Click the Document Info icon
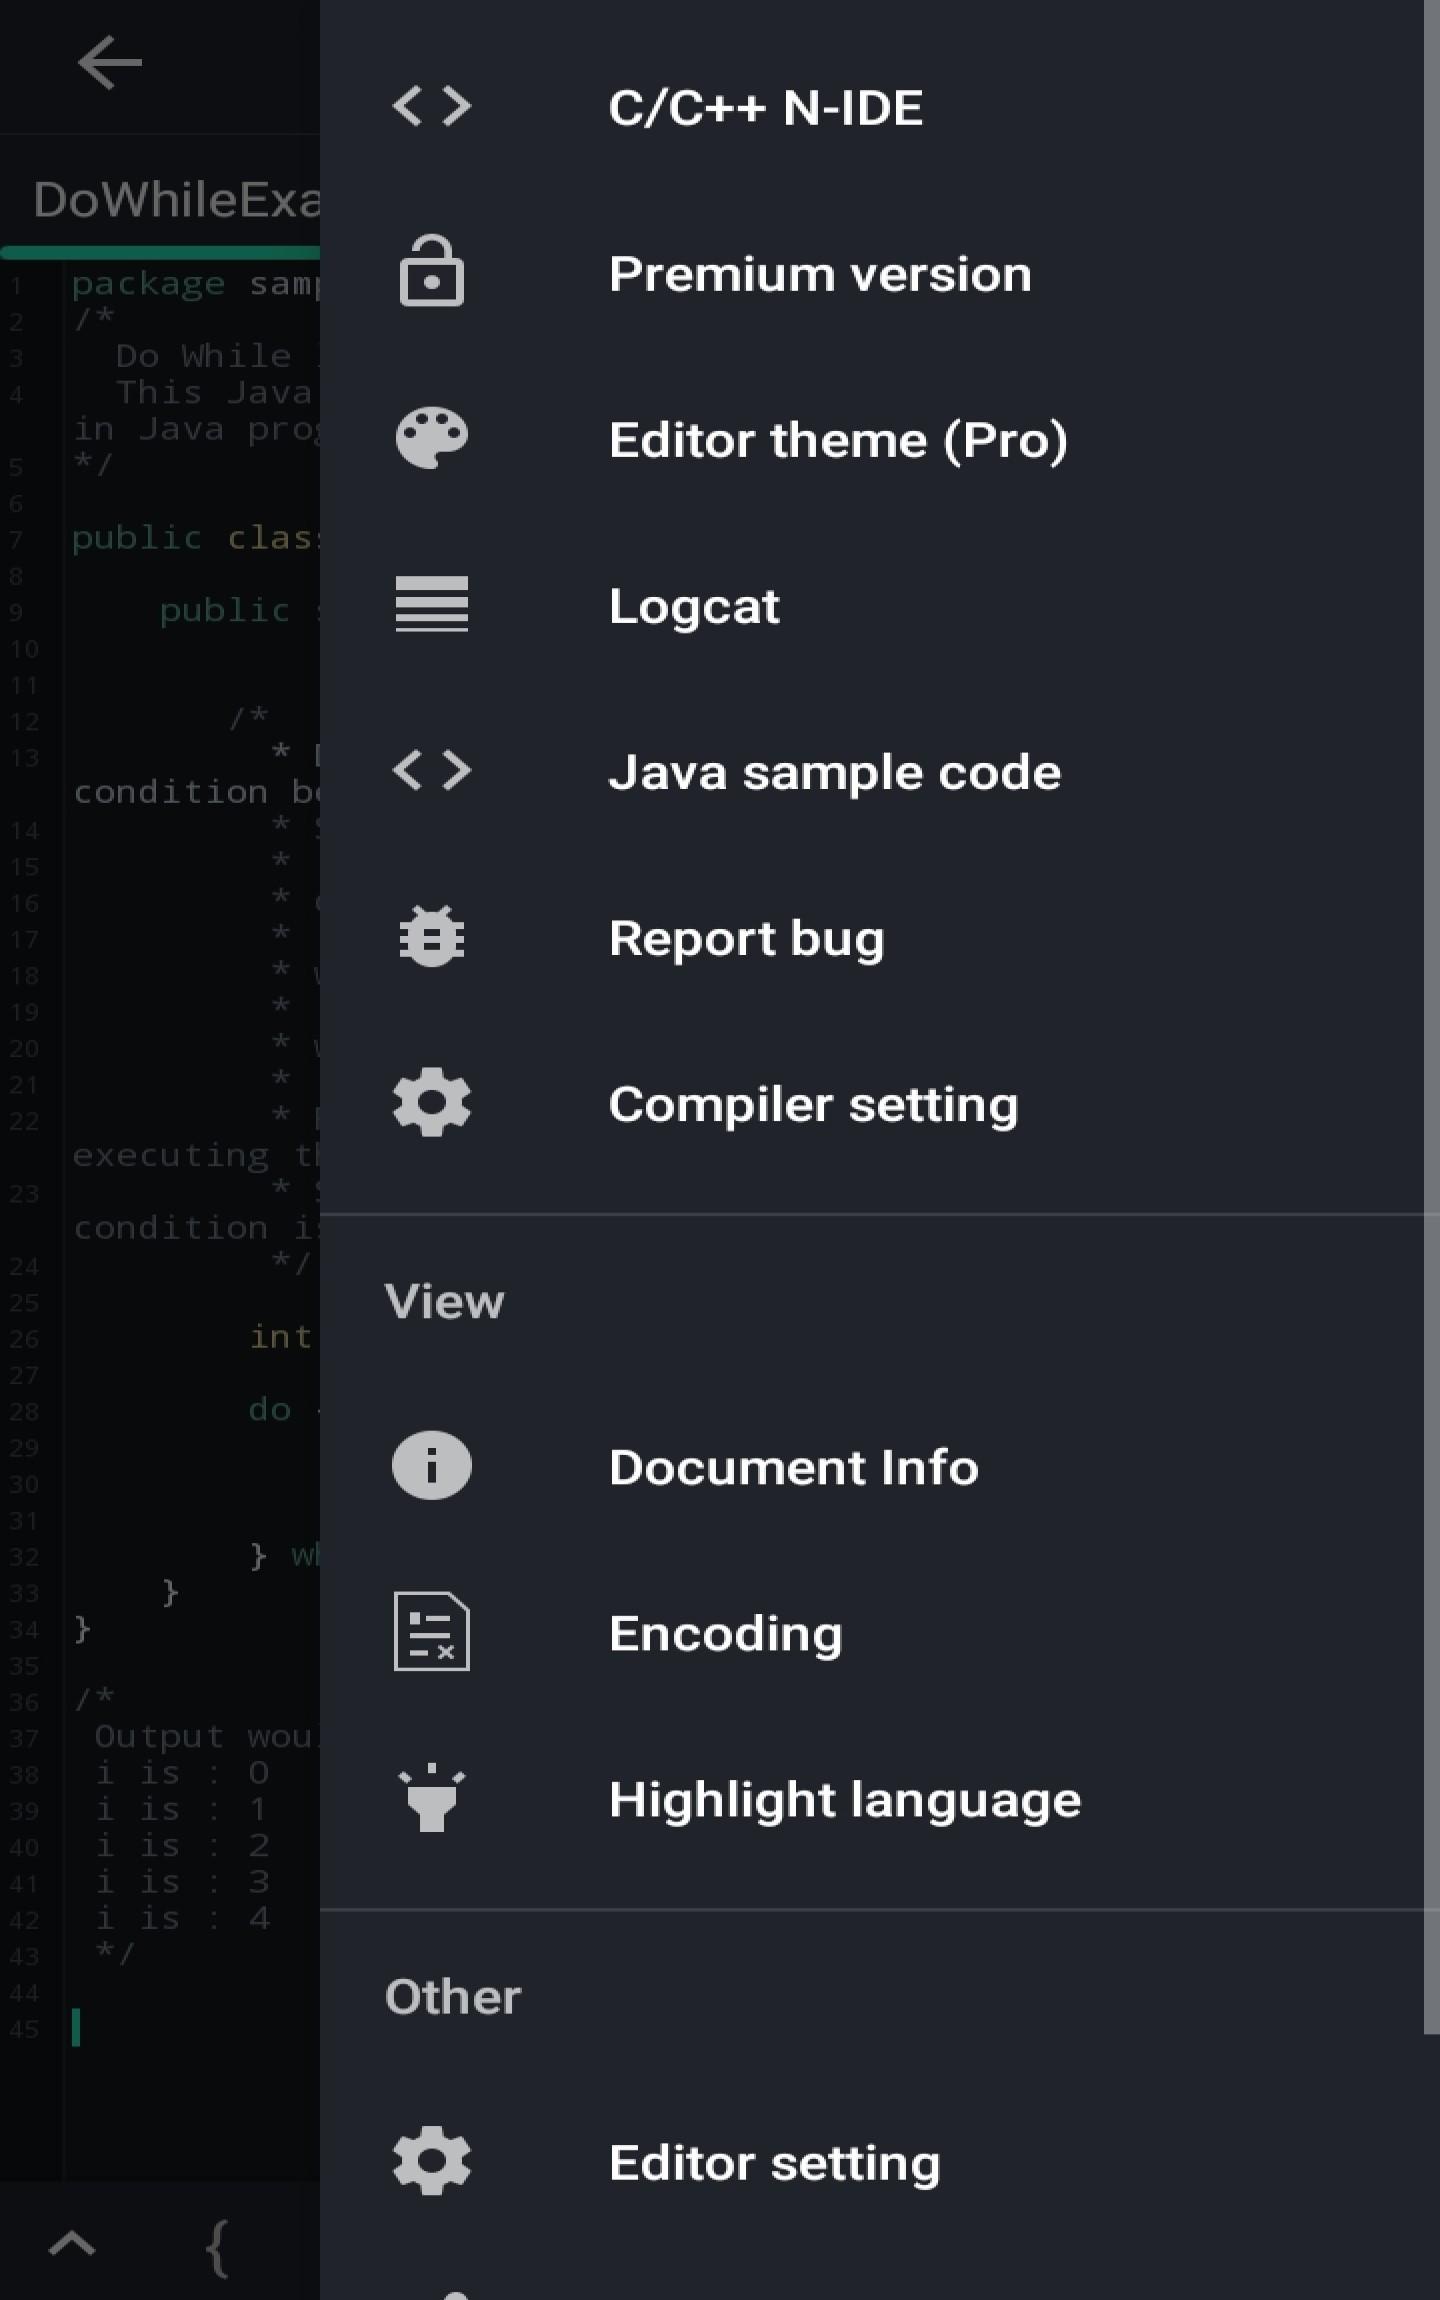The image size is (1440, 2300). tap(431, 1466)
